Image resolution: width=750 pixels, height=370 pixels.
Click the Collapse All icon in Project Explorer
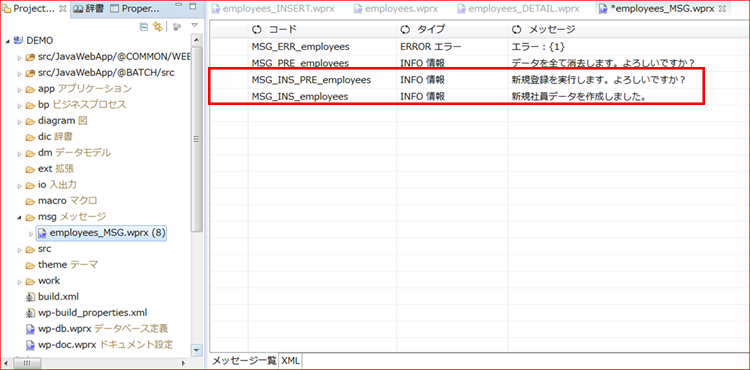143,27
